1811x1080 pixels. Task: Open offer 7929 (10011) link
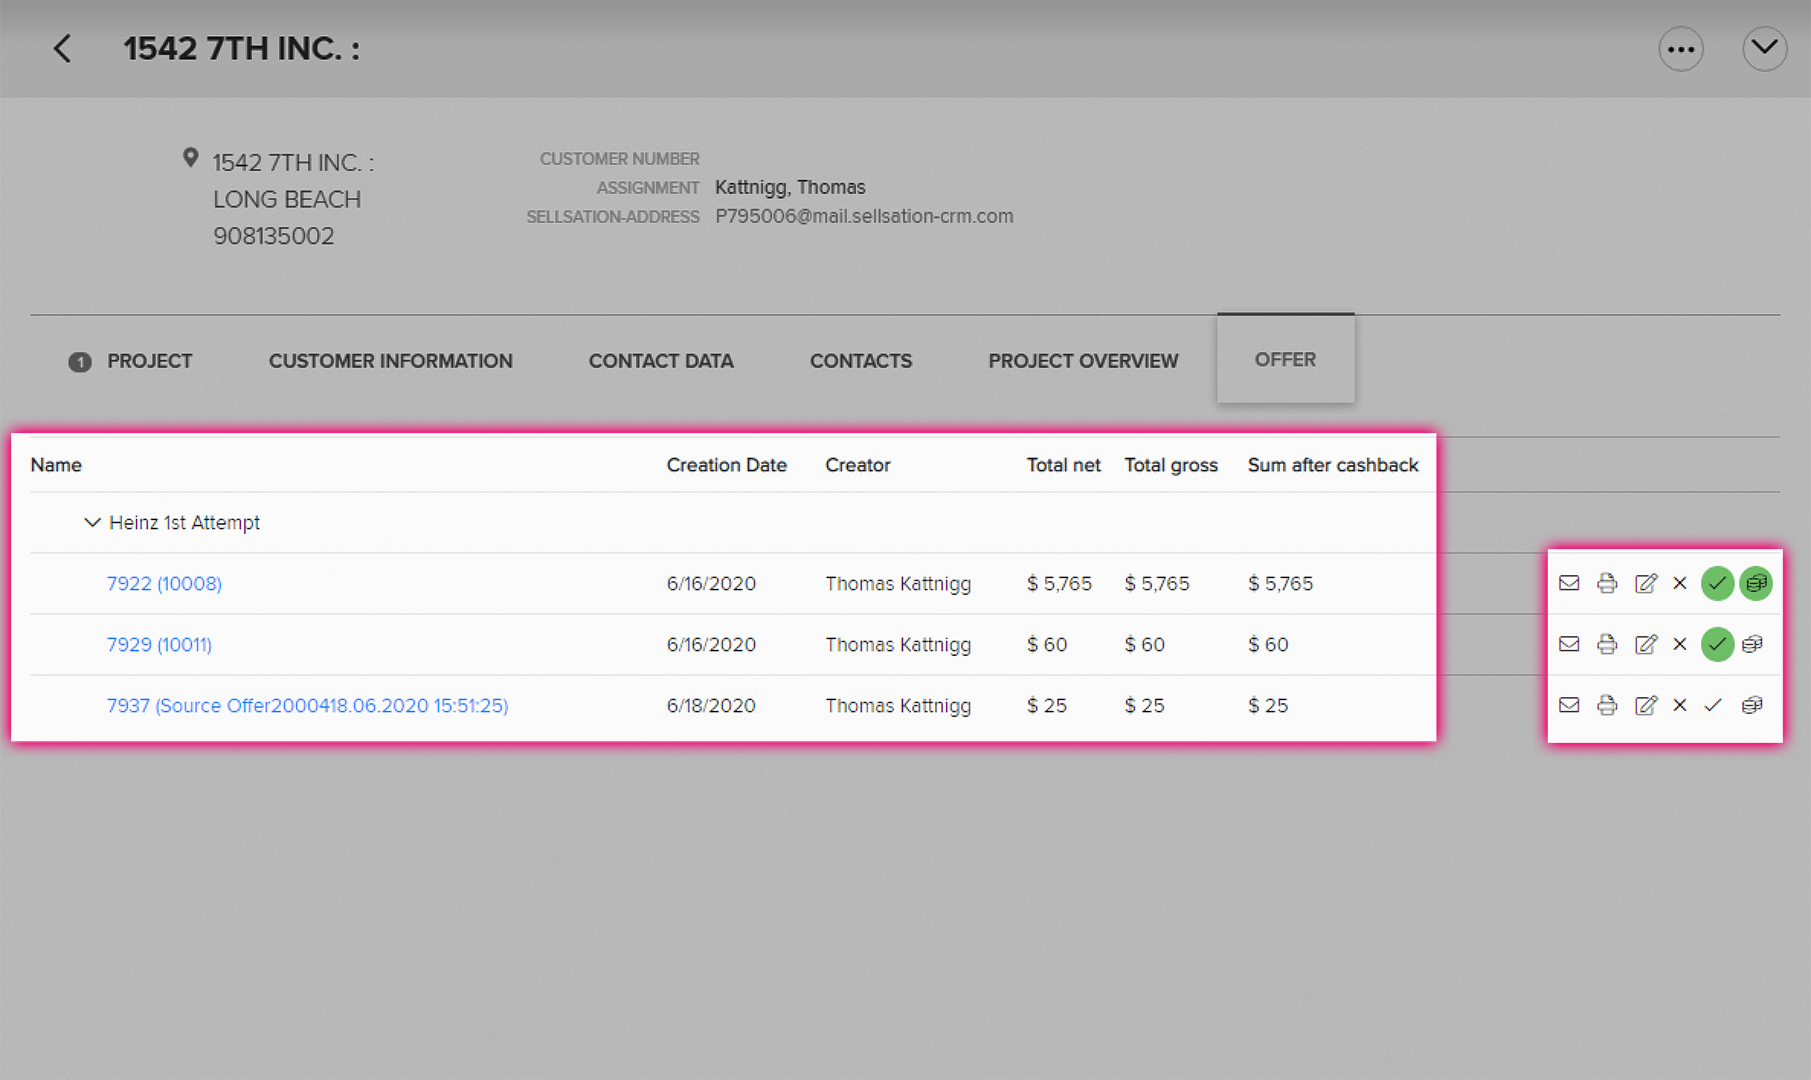159,645
